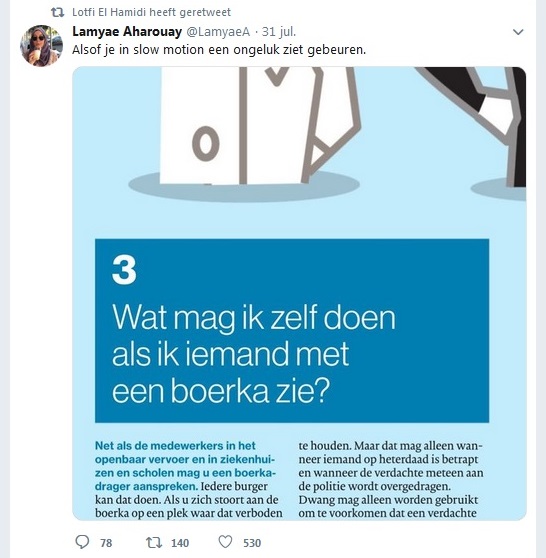Open the Lamyae Aharouay display name link
Screen dimensions: 546x558
[127, 32]
